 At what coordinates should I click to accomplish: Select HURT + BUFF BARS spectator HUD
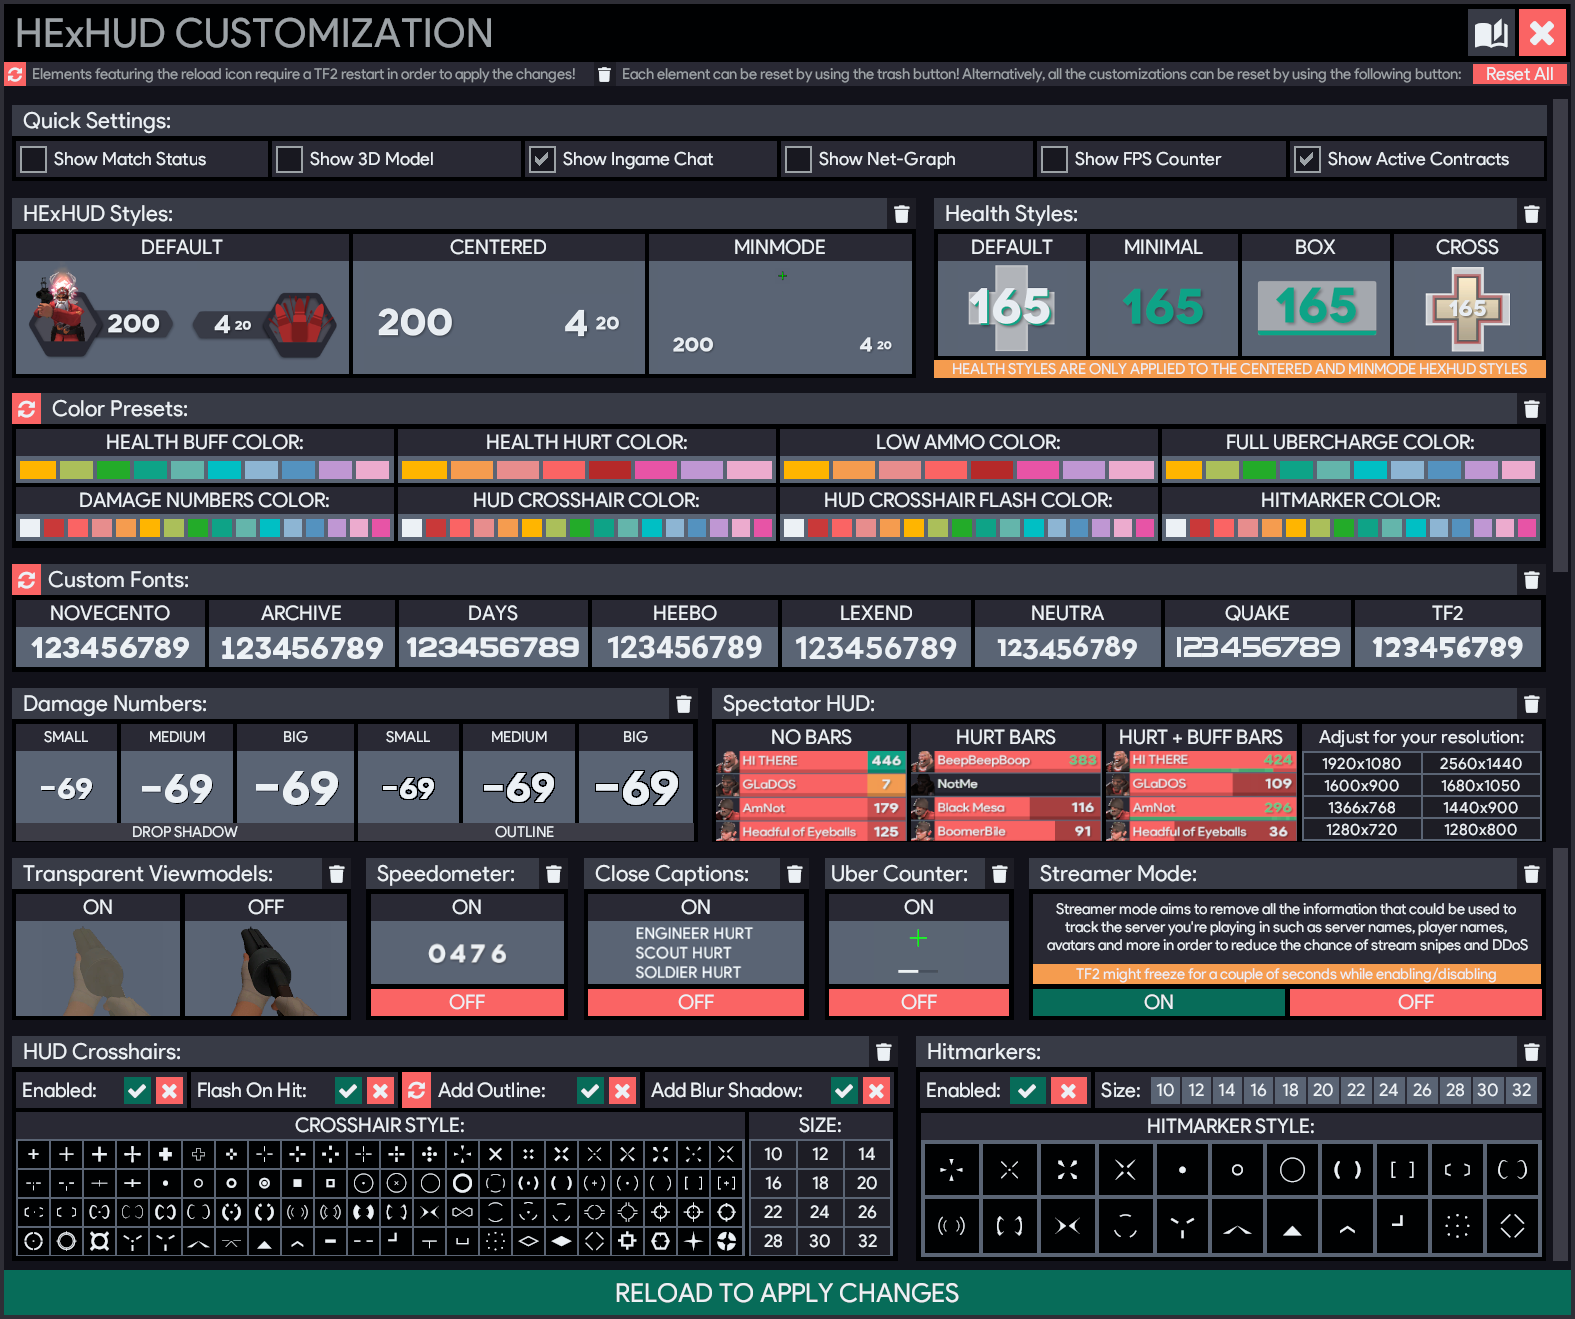point(1201,782)
